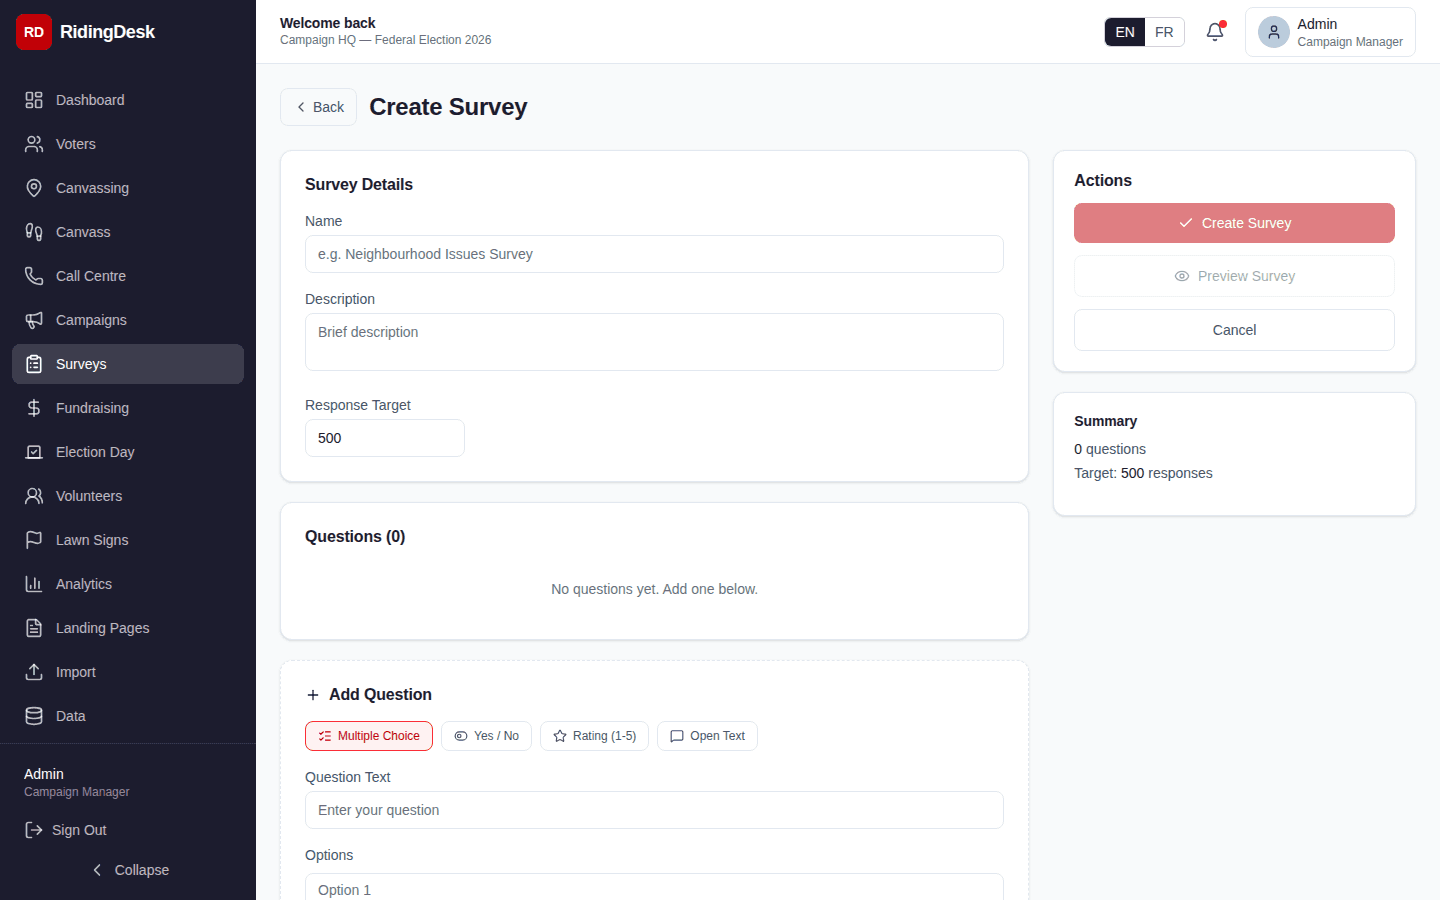Choose the Rating (1-5) question type
1440x900 pixels.
[594, 736]
